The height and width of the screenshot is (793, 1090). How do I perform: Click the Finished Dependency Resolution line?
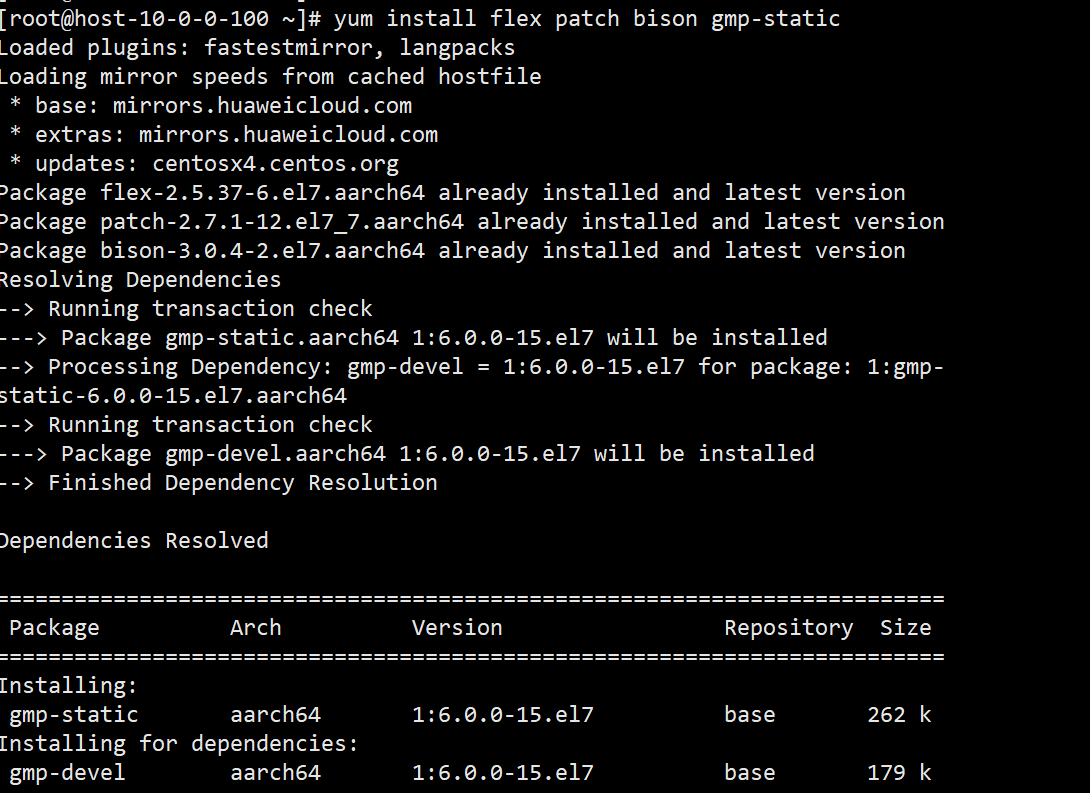point(219,483)
